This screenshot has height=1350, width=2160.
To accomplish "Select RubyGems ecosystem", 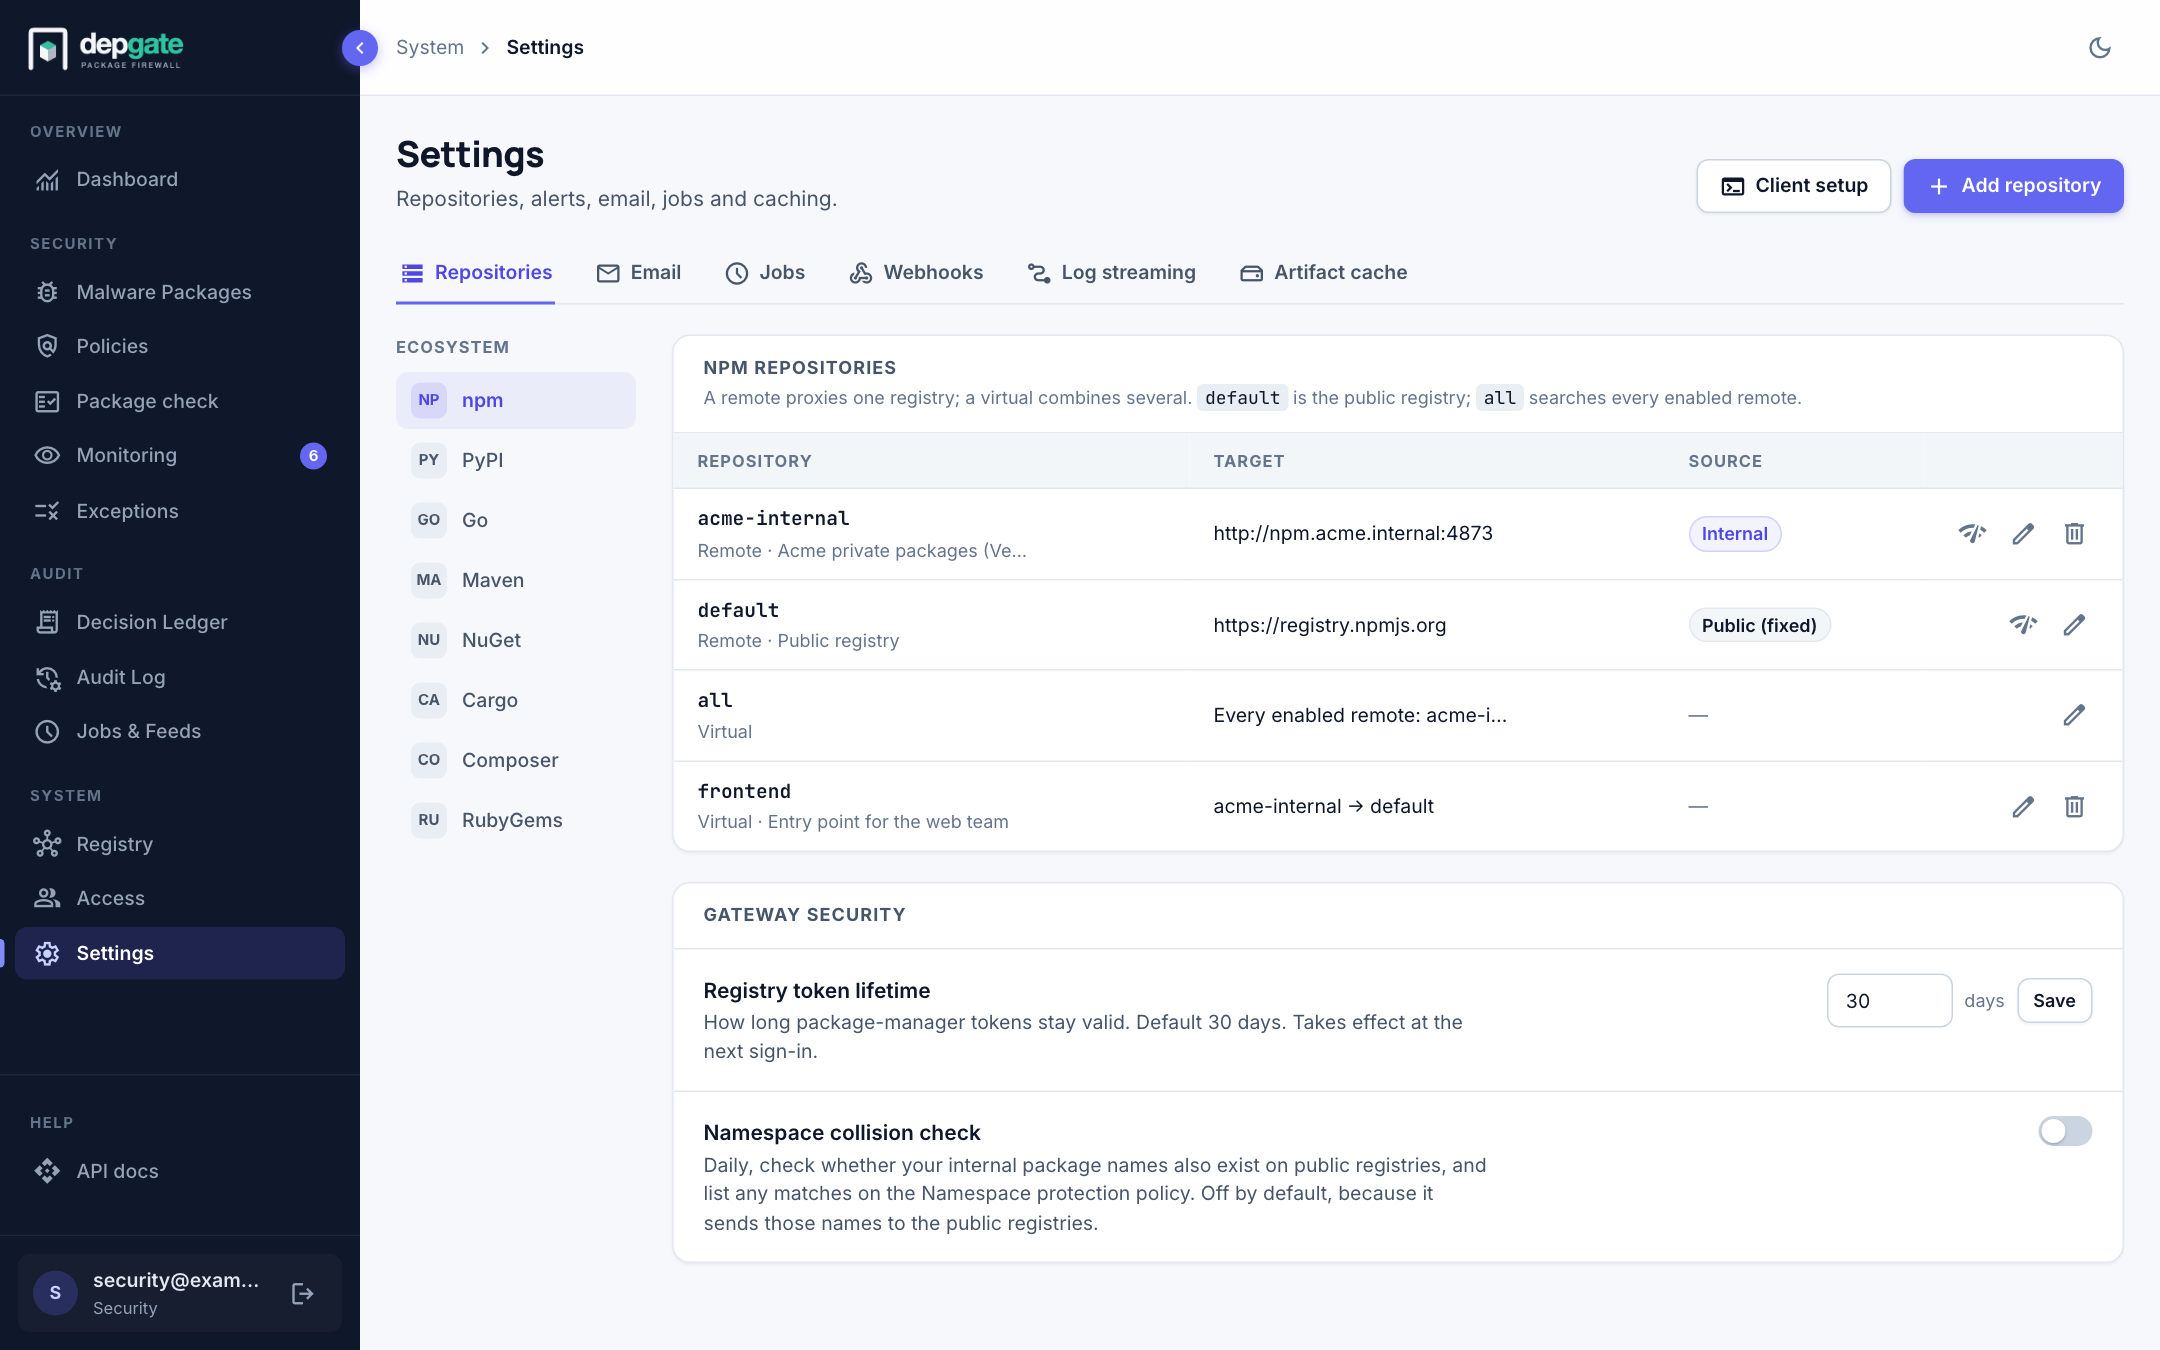I will tap(516, 820).
